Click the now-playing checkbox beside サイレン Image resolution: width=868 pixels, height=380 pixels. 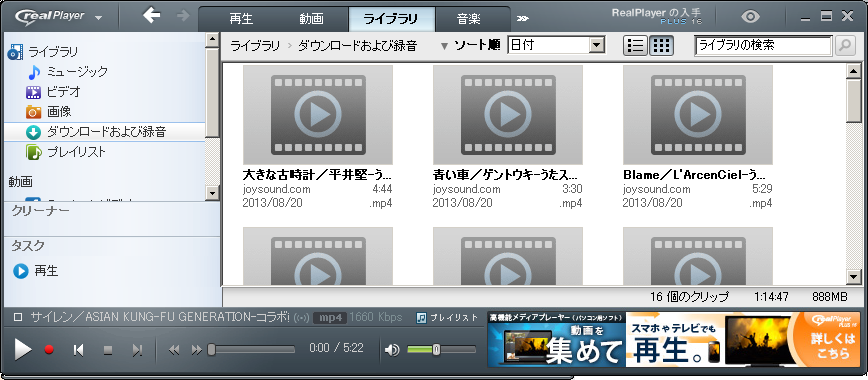pos(18,317)
